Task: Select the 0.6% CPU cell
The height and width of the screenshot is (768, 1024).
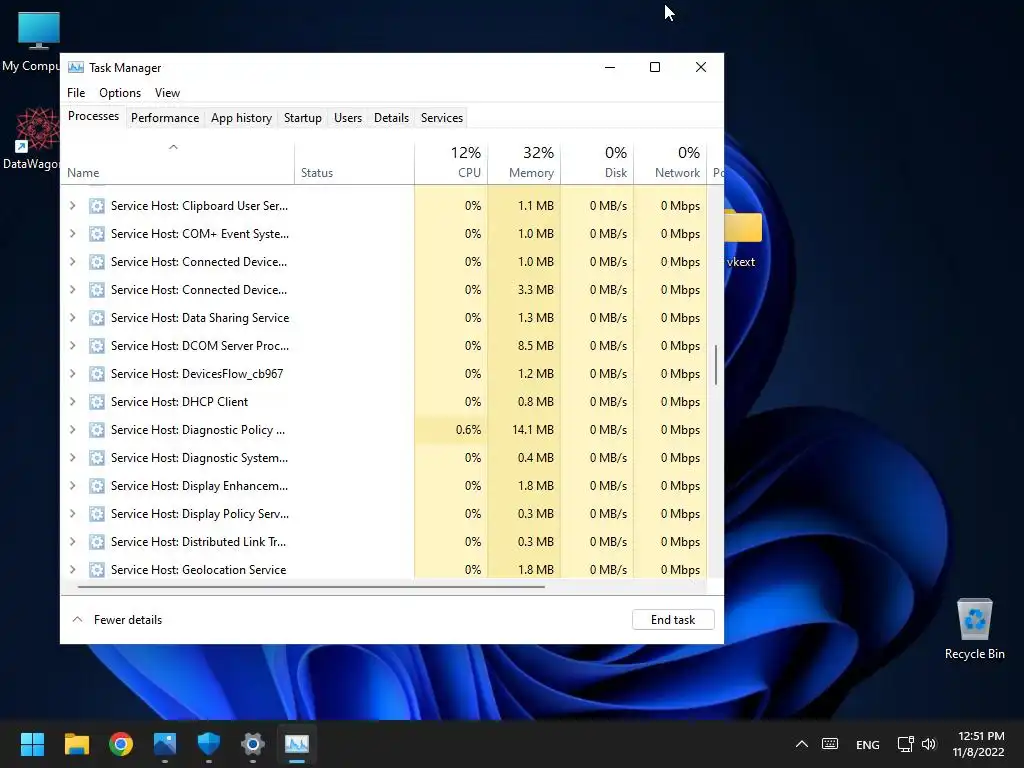Action: tap(451, 430)
